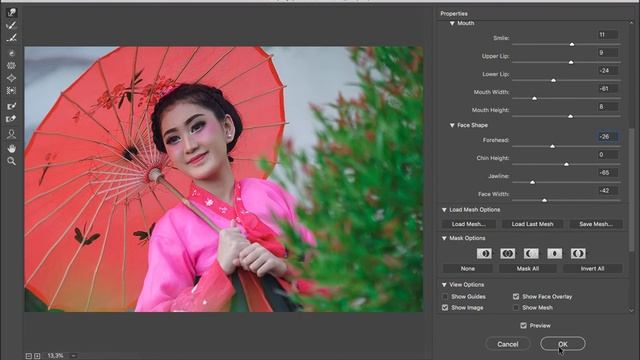Screen dimensions: 640x360
Task: Click the zoom out minus icon
Action: (29, 356)
